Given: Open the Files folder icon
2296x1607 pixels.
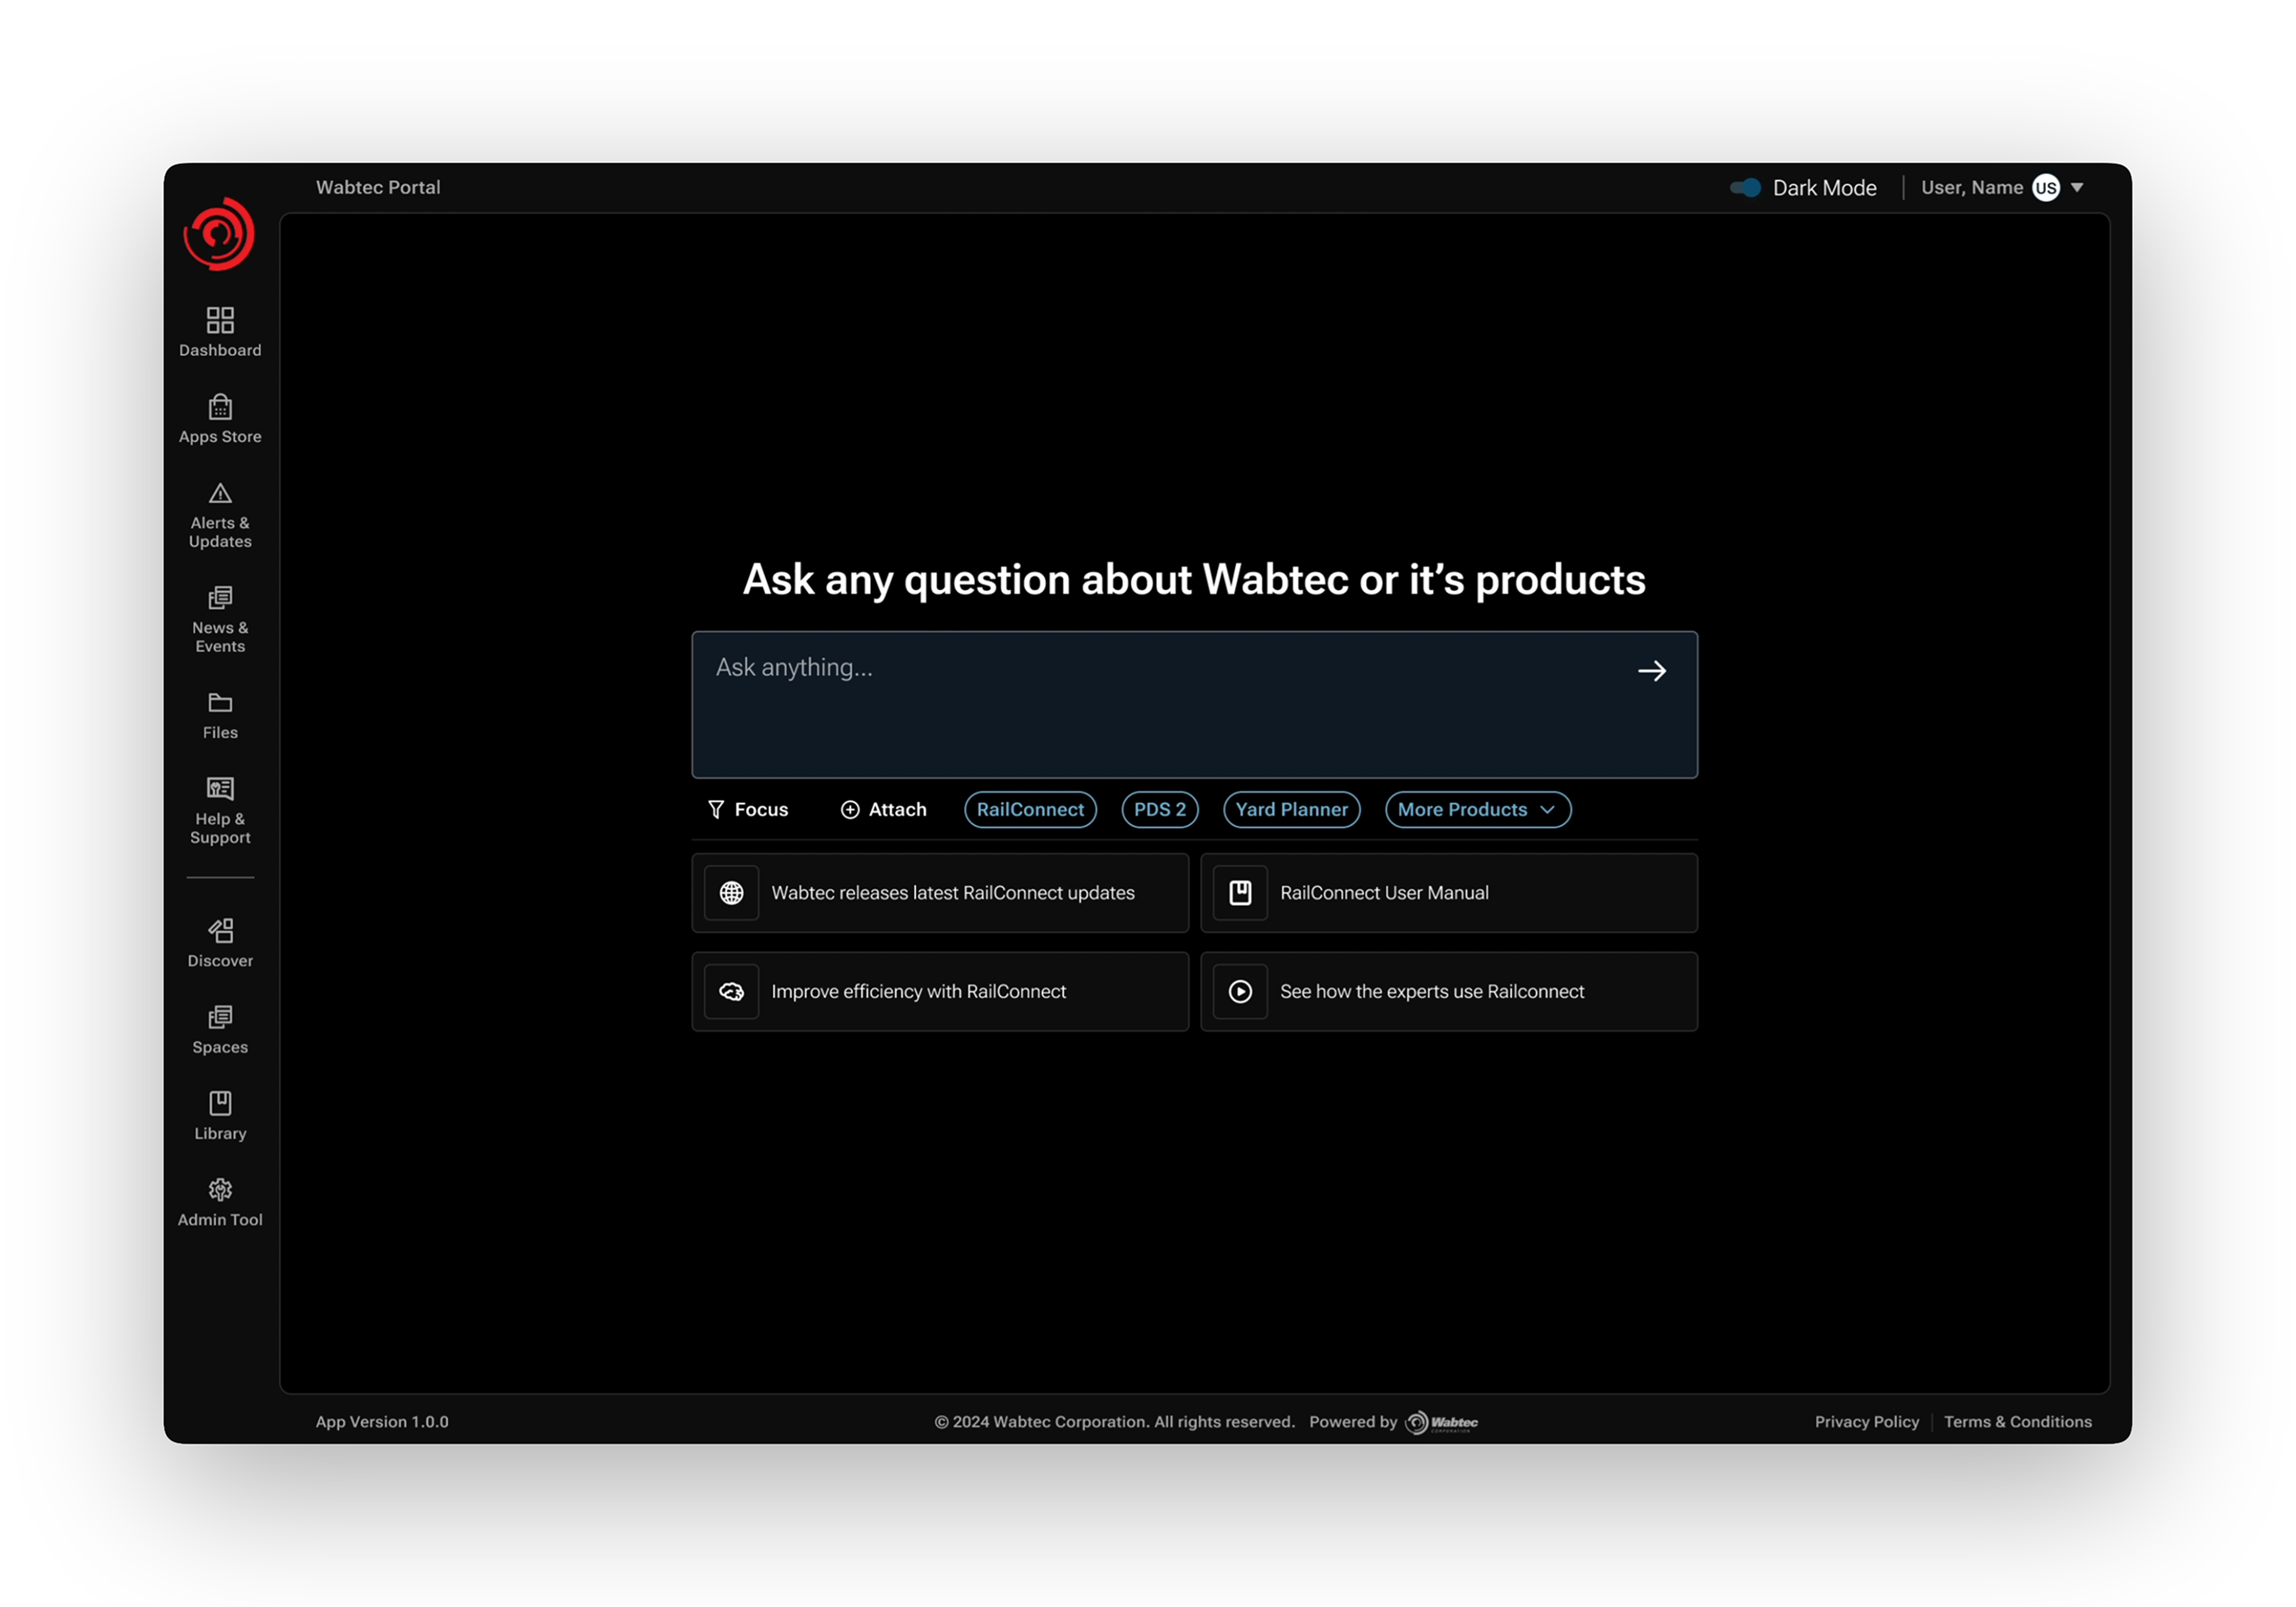Looking at the screenshot, I should point(220,703).
